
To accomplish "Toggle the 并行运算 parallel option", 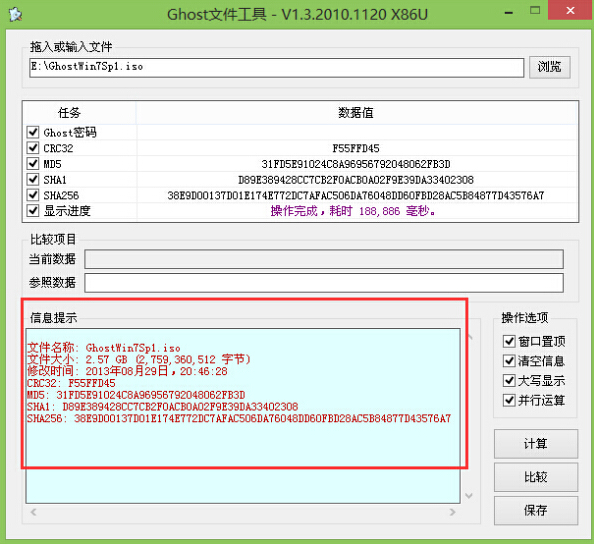I will pyautogui.click(x=509, y=400).
